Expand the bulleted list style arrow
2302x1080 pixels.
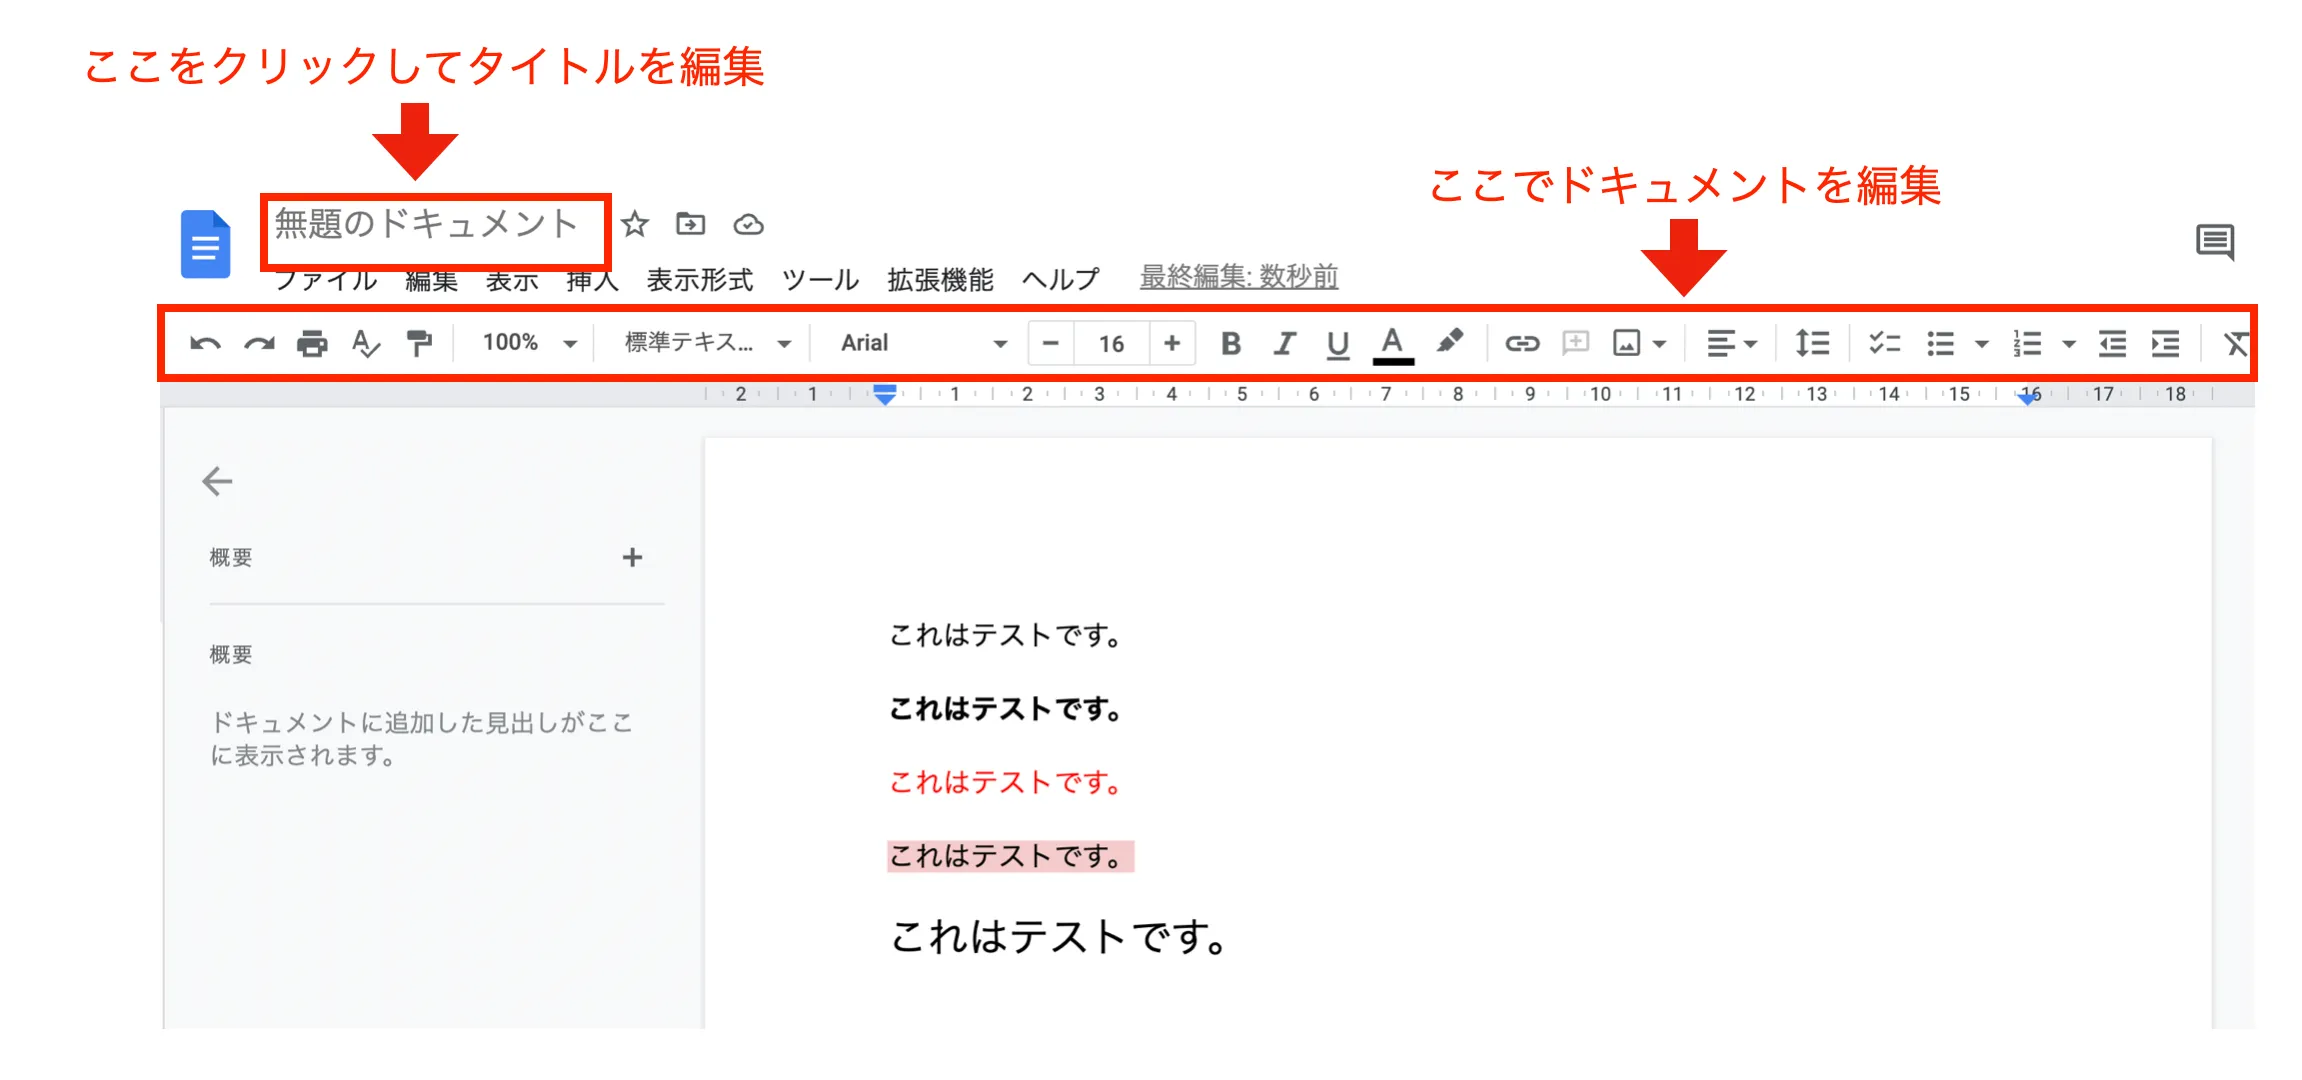click(1981, 345)
